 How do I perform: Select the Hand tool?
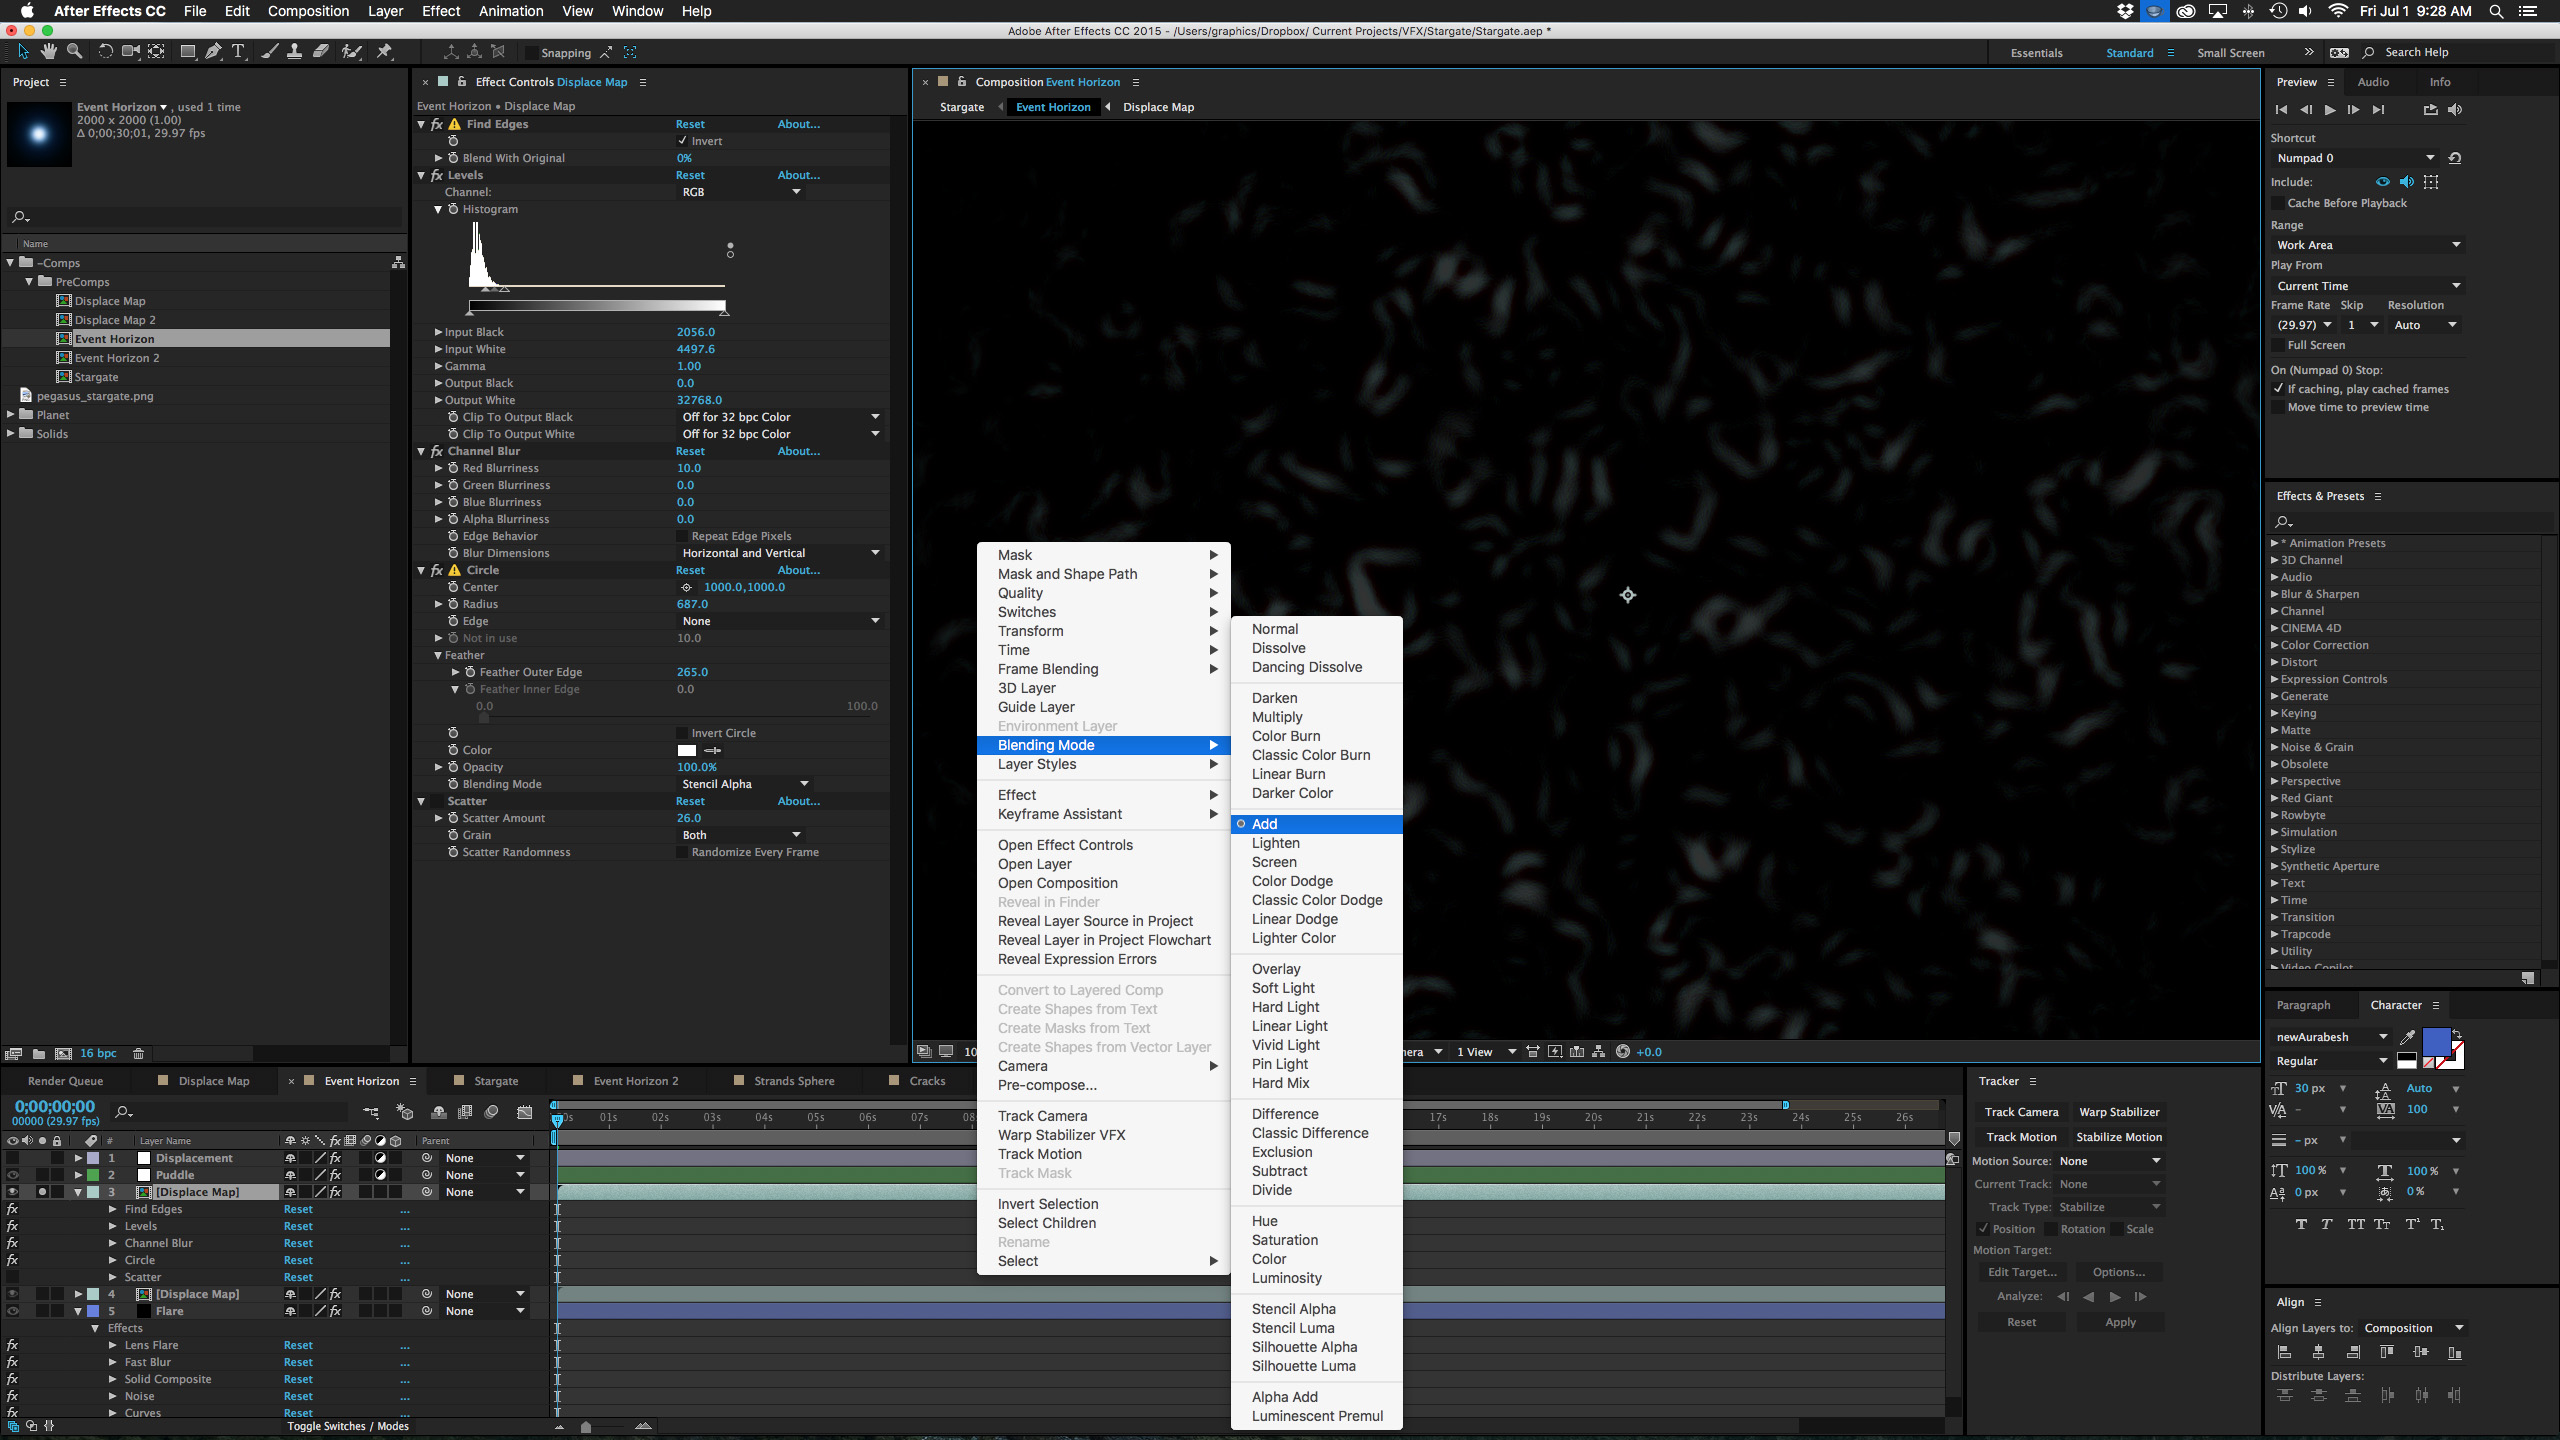click(x=48, y=52)
